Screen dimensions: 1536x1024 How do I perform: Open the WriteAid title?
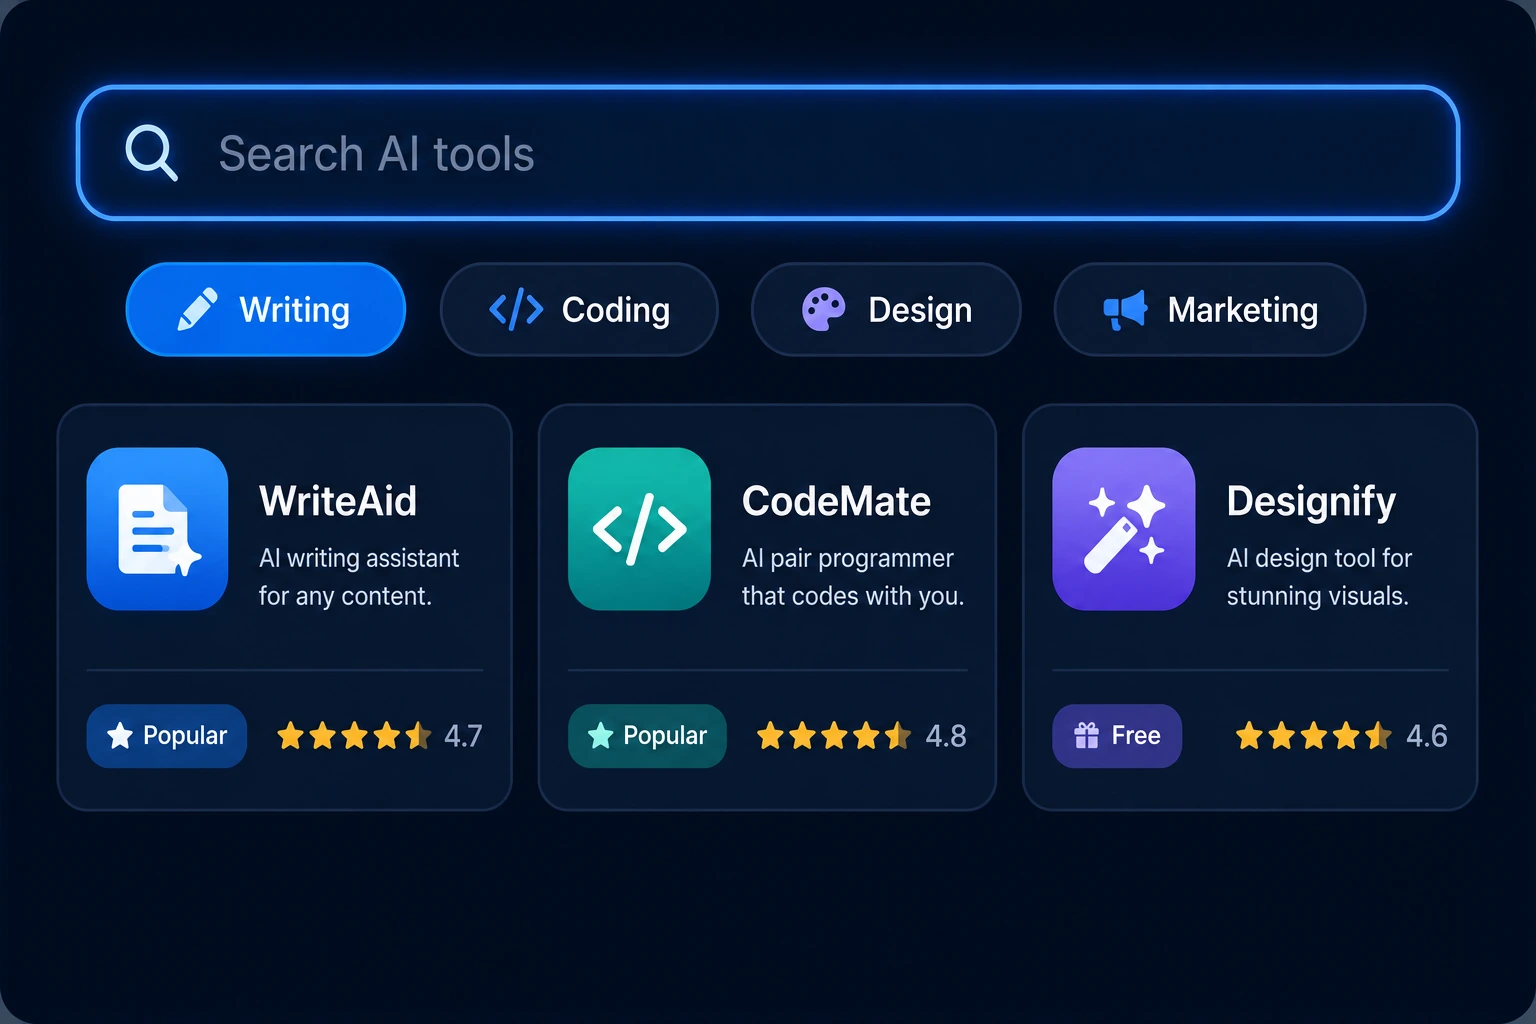[x=338, y=501]
